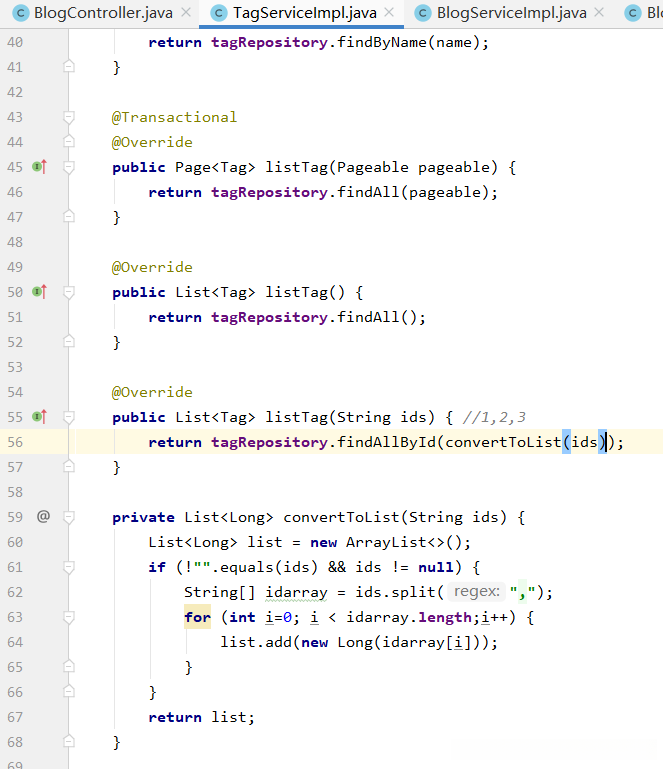Collapse listTag(Pageable) method on line 45
The height and width of the screenshot is (769, 663).
click(x=69, y=167)
